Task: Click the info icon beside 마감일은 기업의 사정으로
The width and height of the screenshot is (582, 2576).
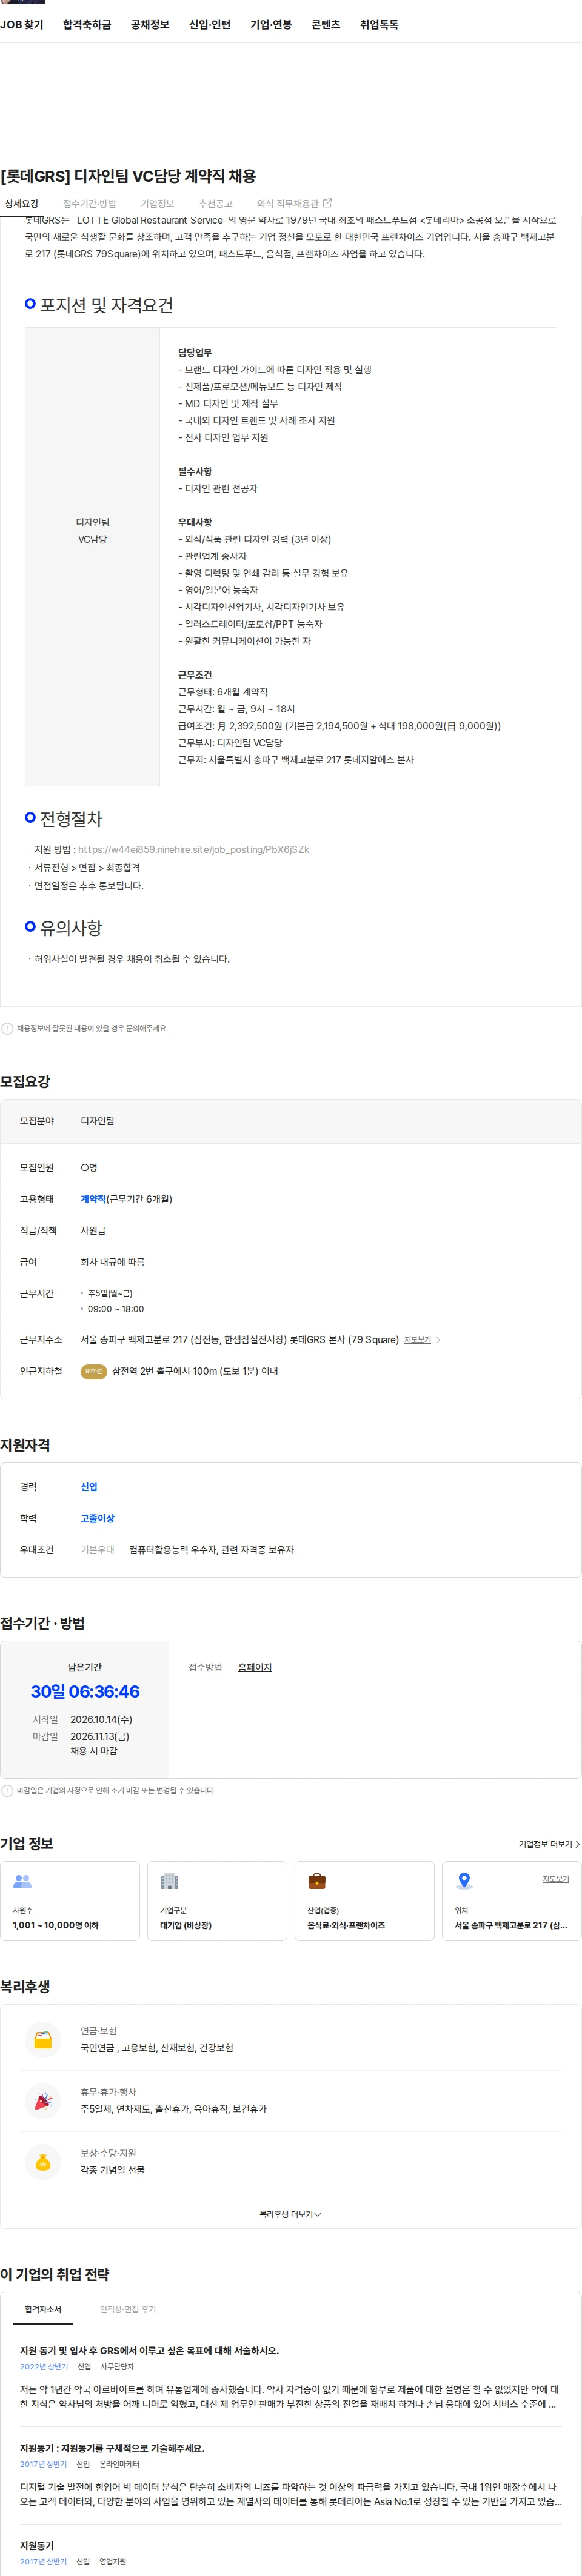Action: (7, 1790)
